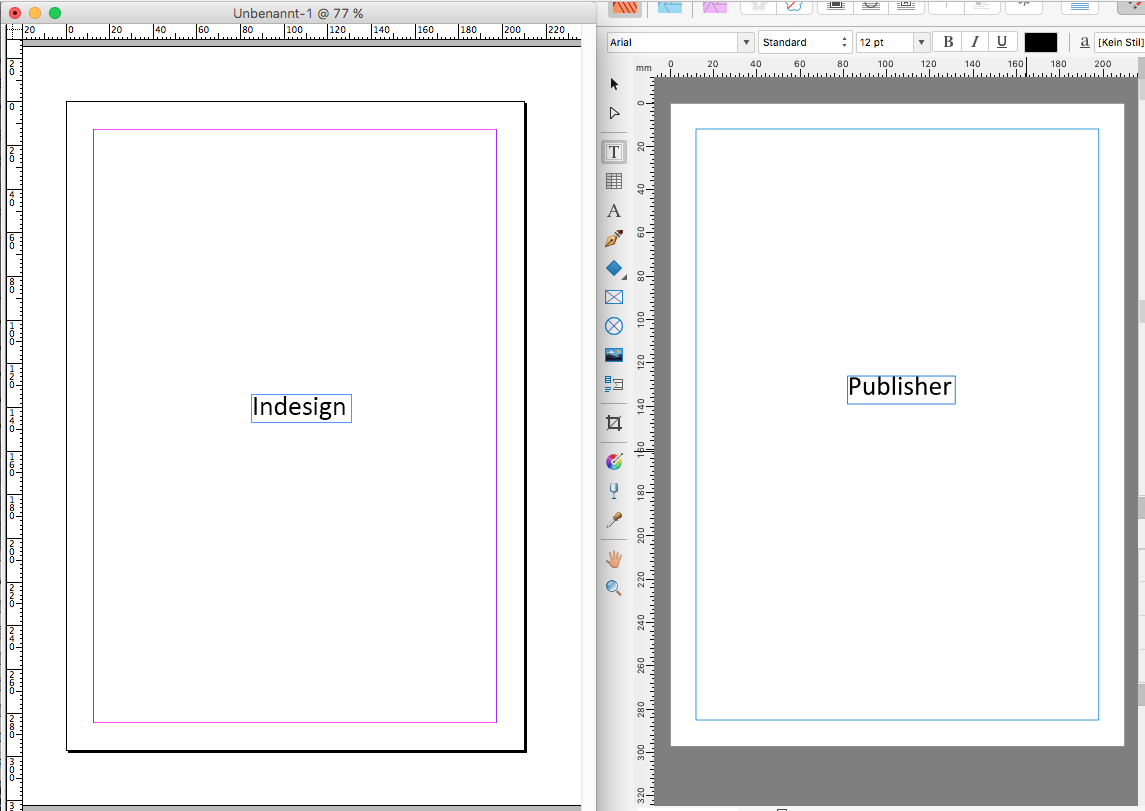
Task: Choose the Artistic Text tool
Action: (x=614, y=211)
